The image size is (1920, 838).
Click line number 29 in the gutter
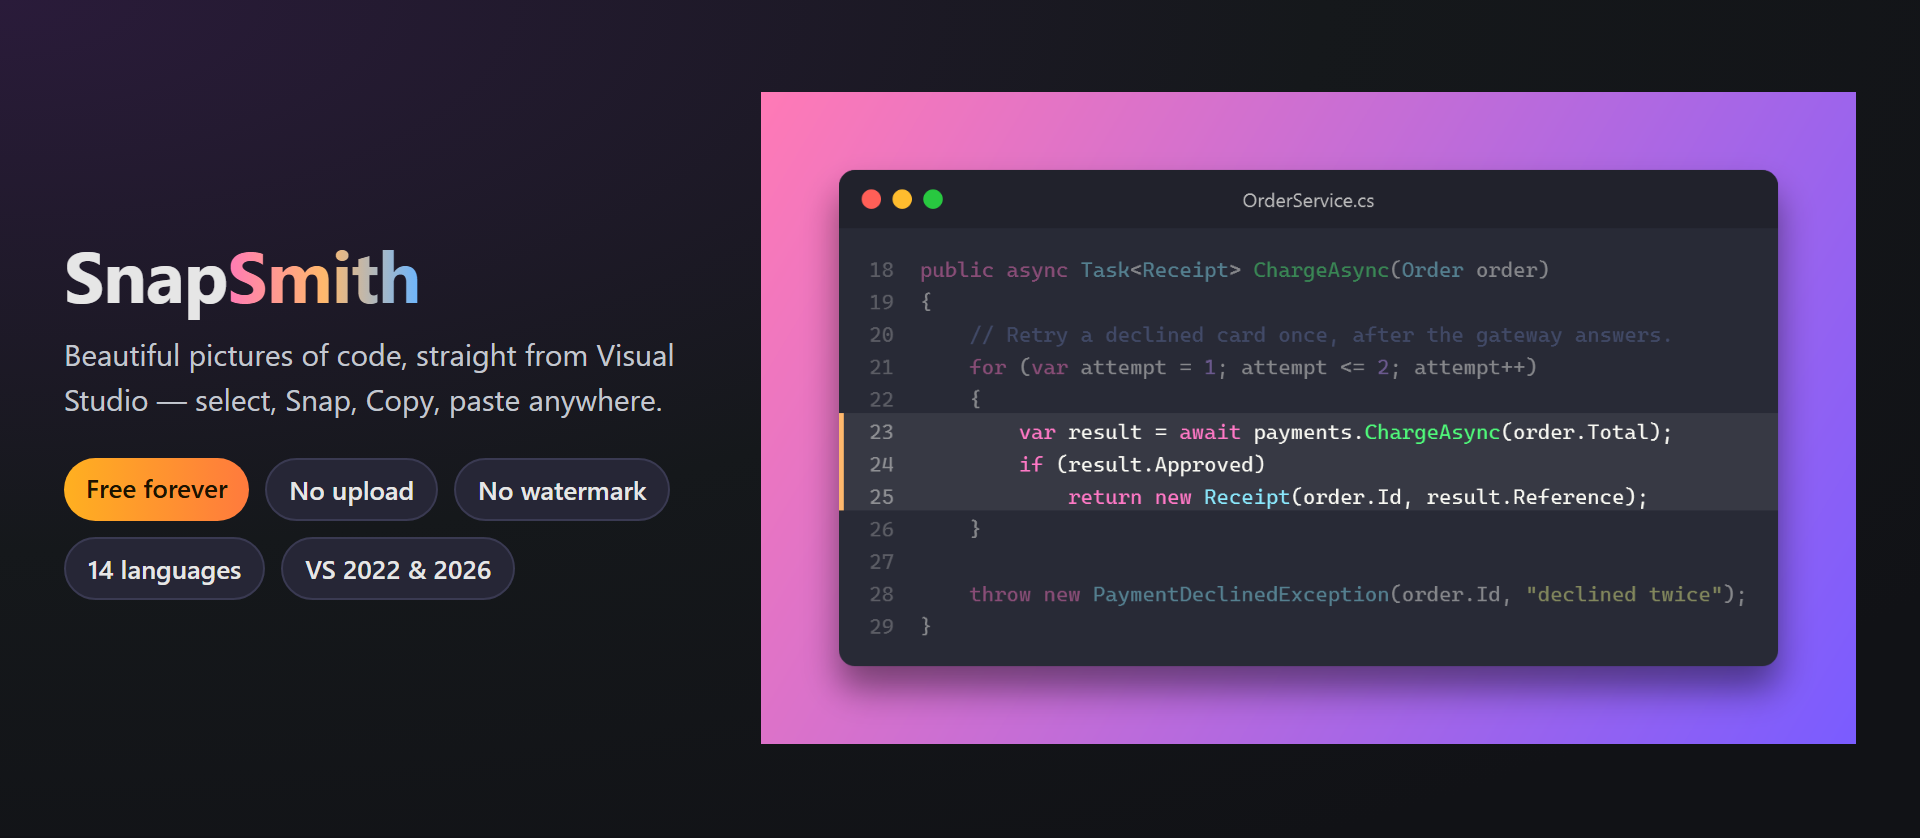(881, 626)
